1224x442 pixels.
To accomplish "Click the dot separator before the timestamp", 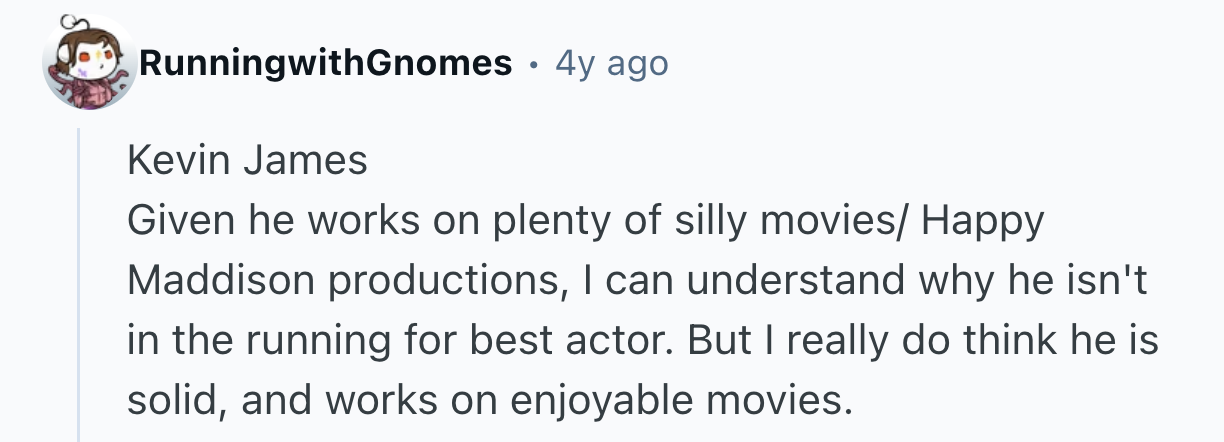I will (x=534, y=66).
